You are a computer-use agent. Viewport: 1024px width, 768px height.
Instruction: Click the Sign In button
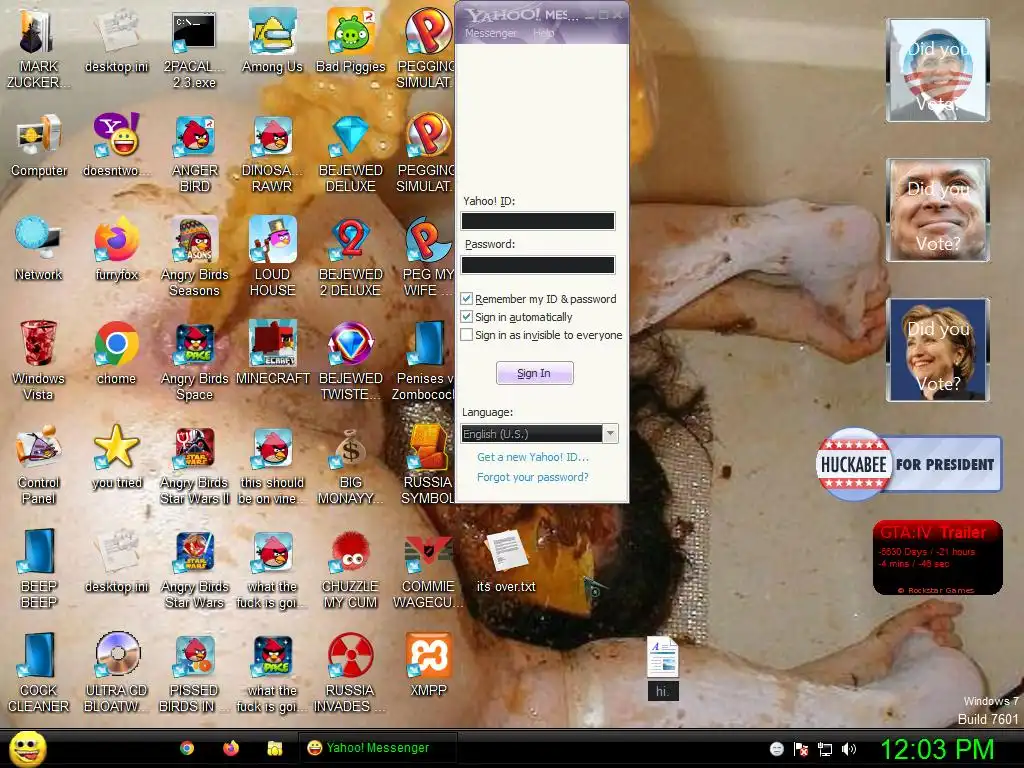point(534,373)
